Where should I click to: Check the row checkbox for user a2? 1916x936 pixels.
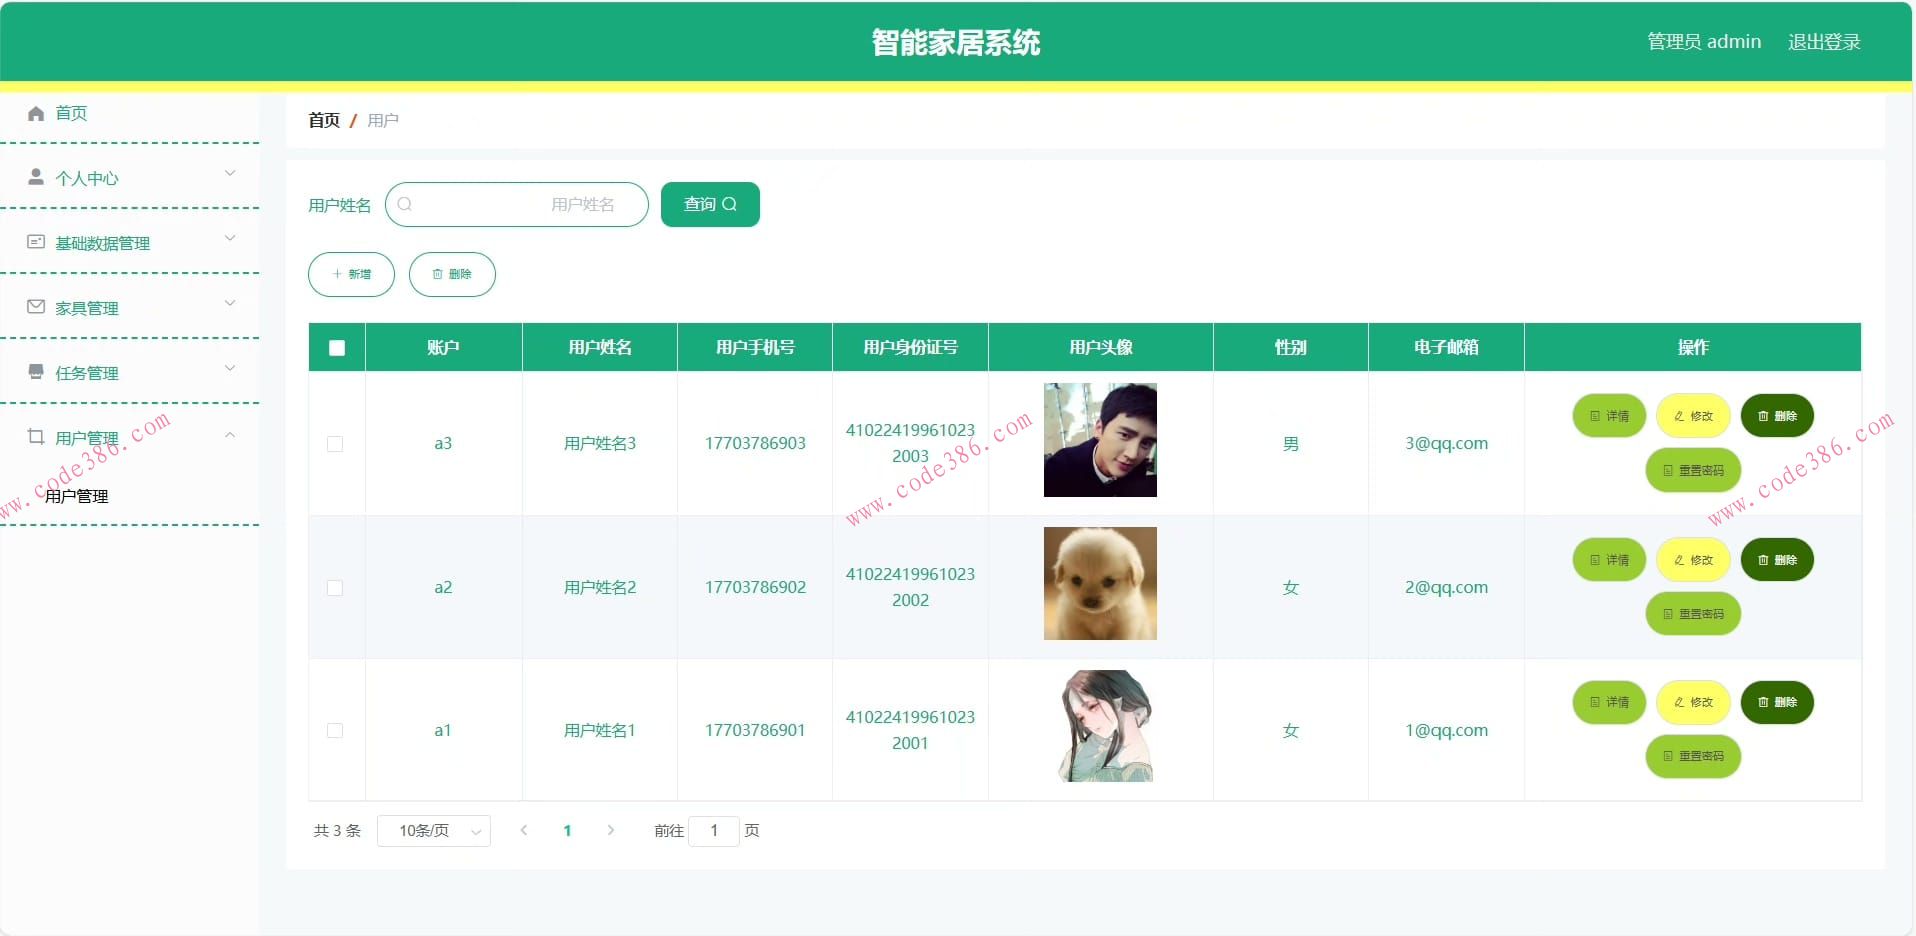tap(336, 590)
